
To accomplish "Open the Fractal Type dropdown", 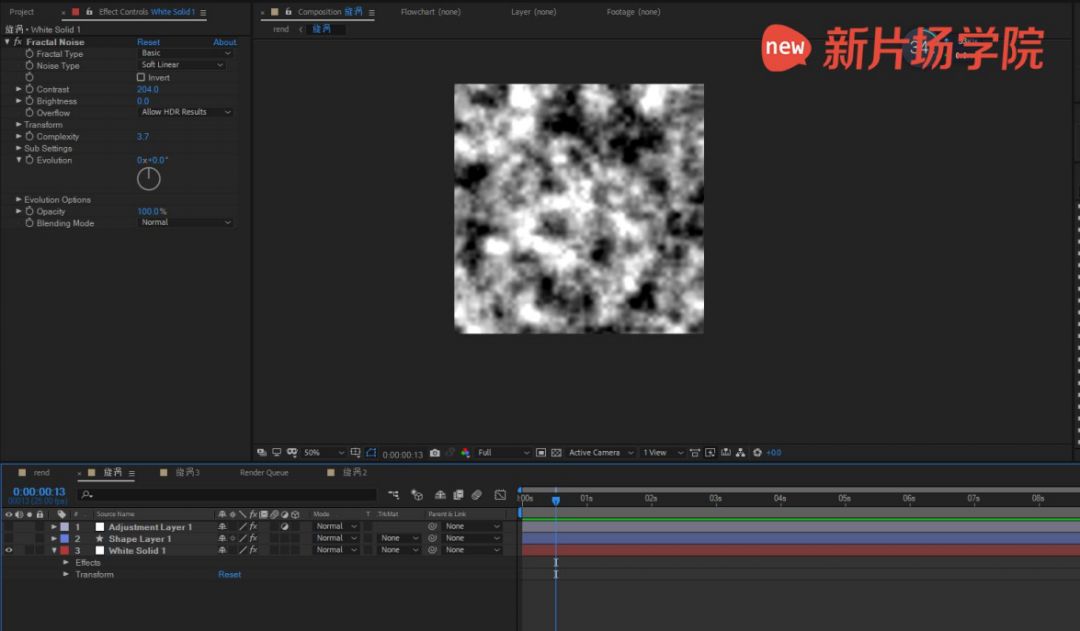I will coord(185,53).
